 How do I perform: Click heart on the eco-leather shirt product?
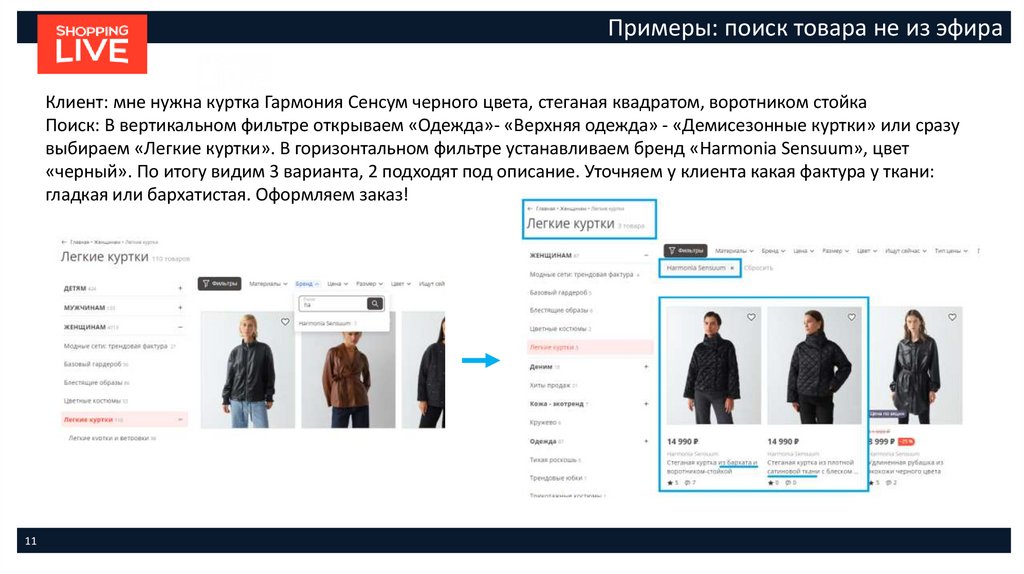click(x=952, y=317)
